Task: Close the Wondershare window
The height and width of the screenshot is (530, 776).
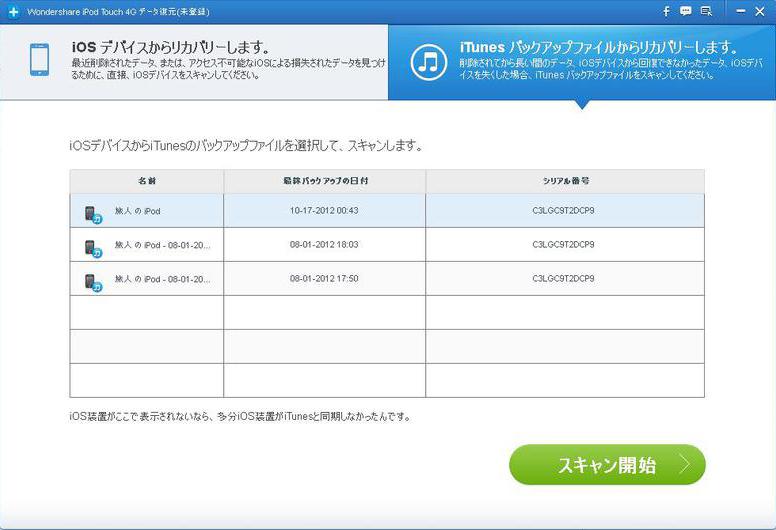Action: click(760, 11)
